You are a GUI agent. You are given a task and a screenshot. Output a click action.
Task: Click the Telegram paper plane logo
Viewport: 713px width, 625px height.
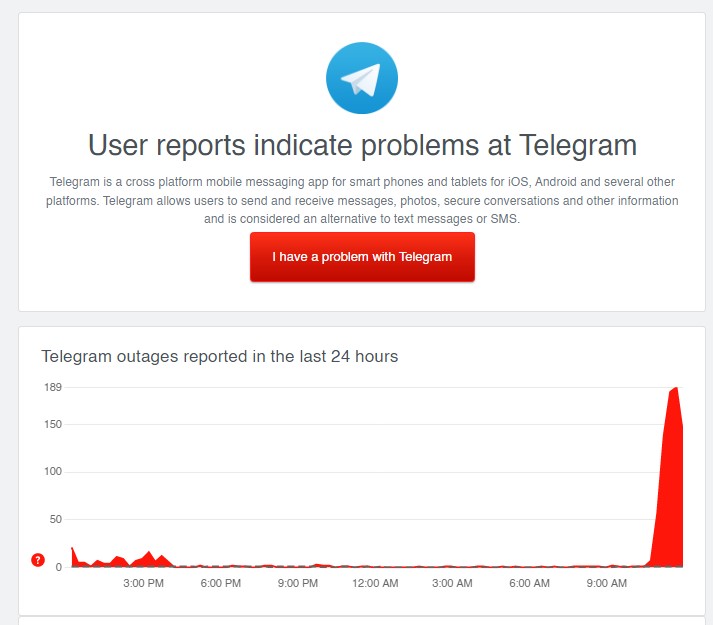click(362, 80)
